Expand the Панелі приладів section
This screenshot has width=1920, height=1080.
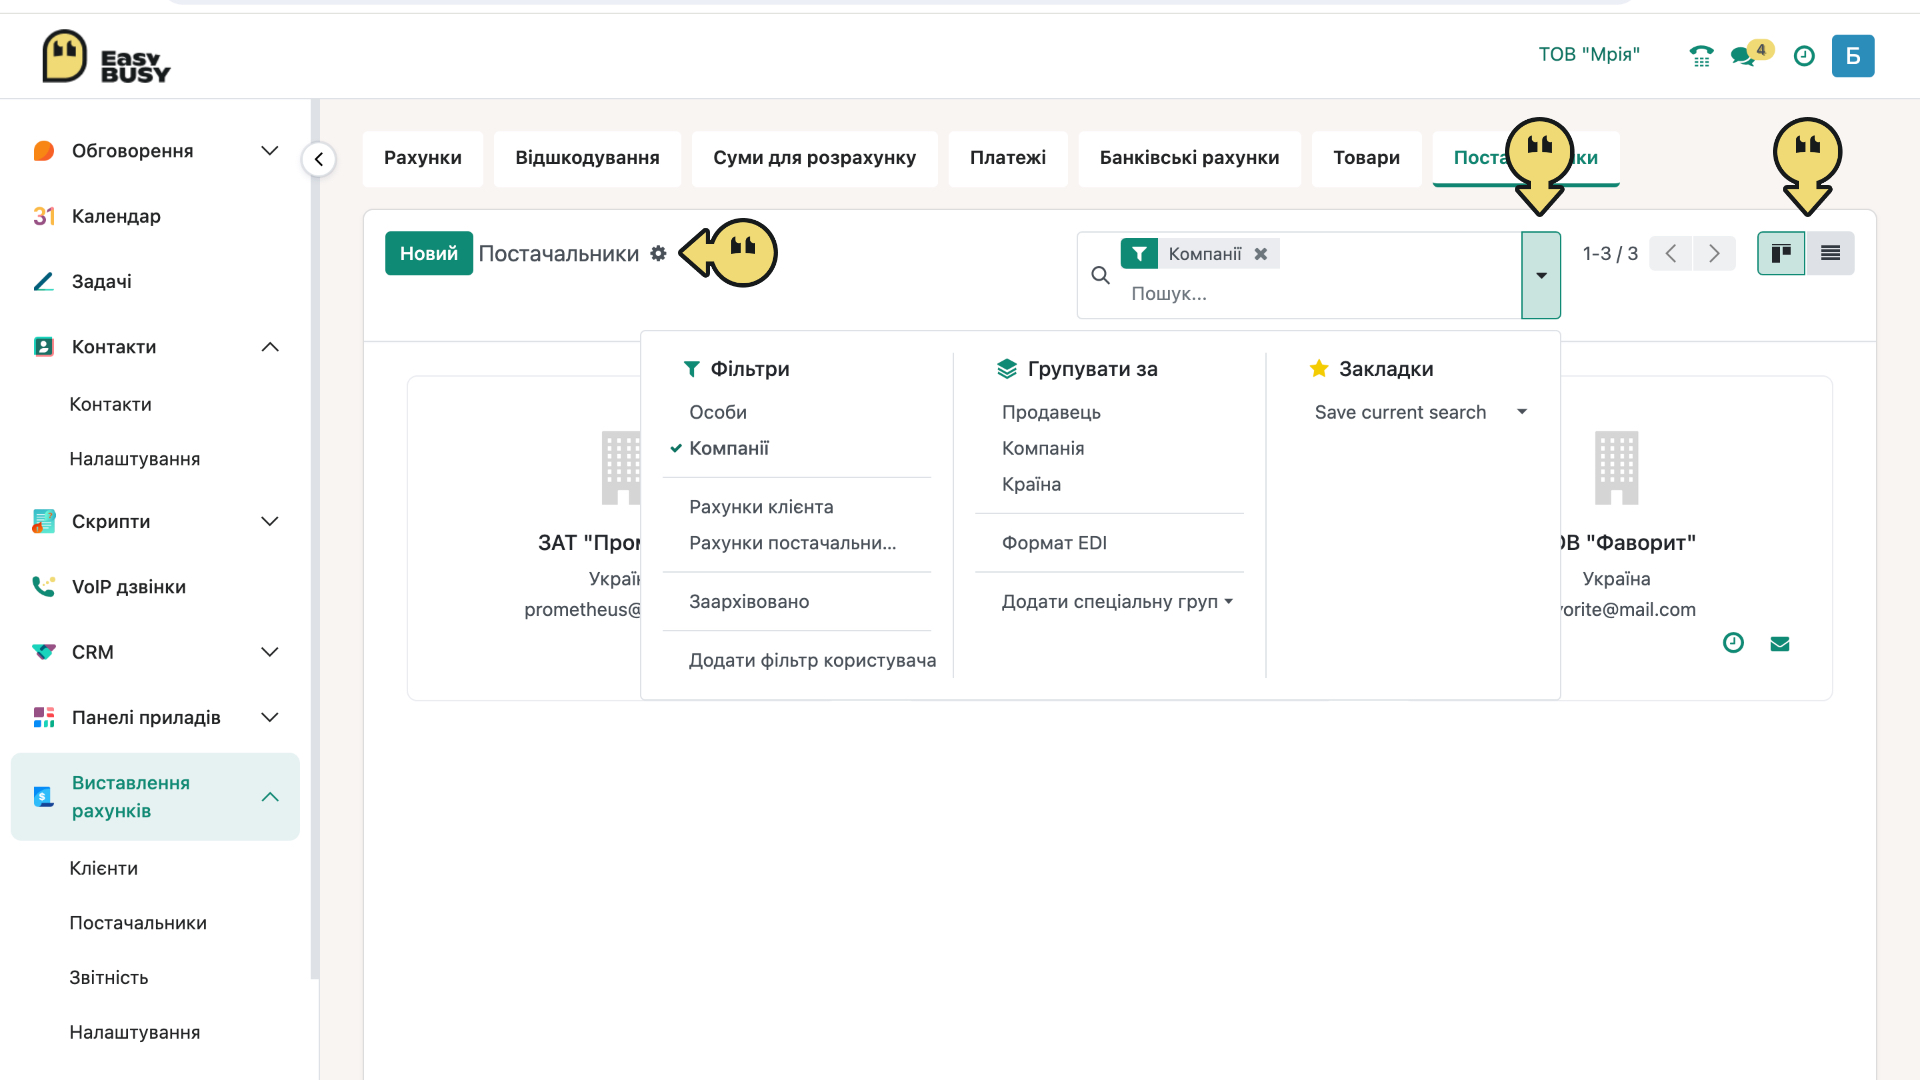269,717
